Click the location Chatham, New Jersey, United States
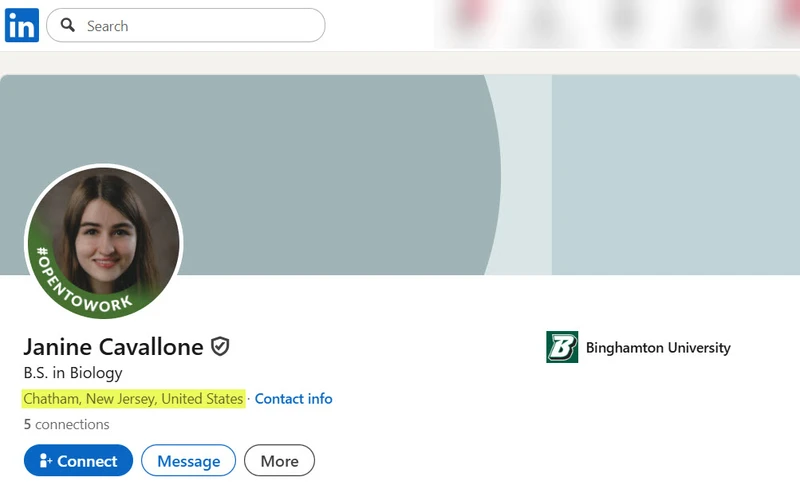This screenshot has height=493, width=800. pyautogui.click(x=134, y=399)
